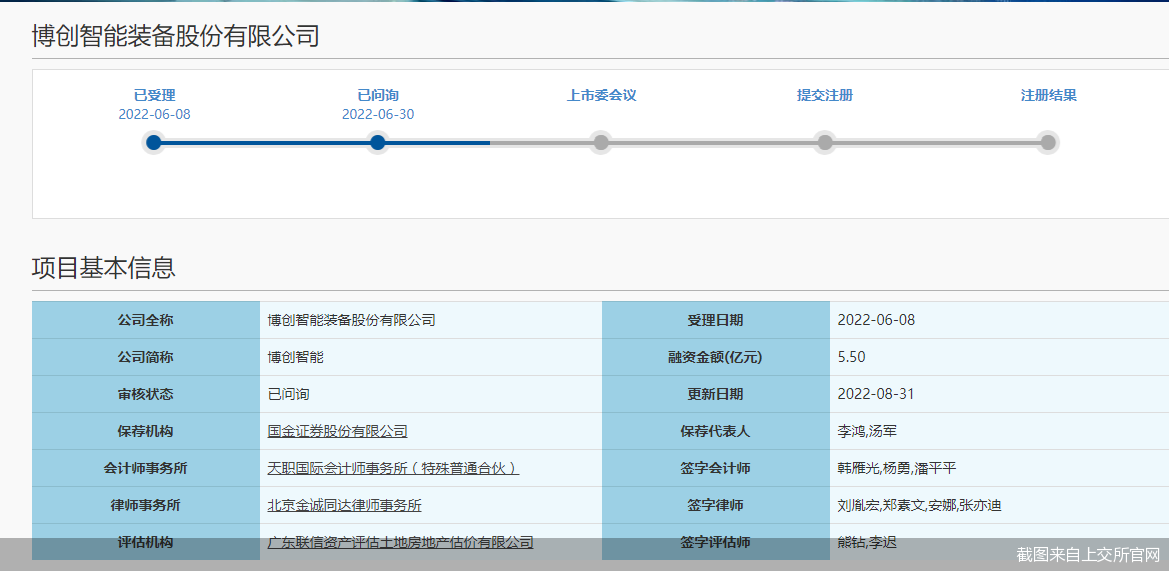1169x571 pixels.
Task: Click the 签字律师 header cell
Action: (x=716, y=505)
